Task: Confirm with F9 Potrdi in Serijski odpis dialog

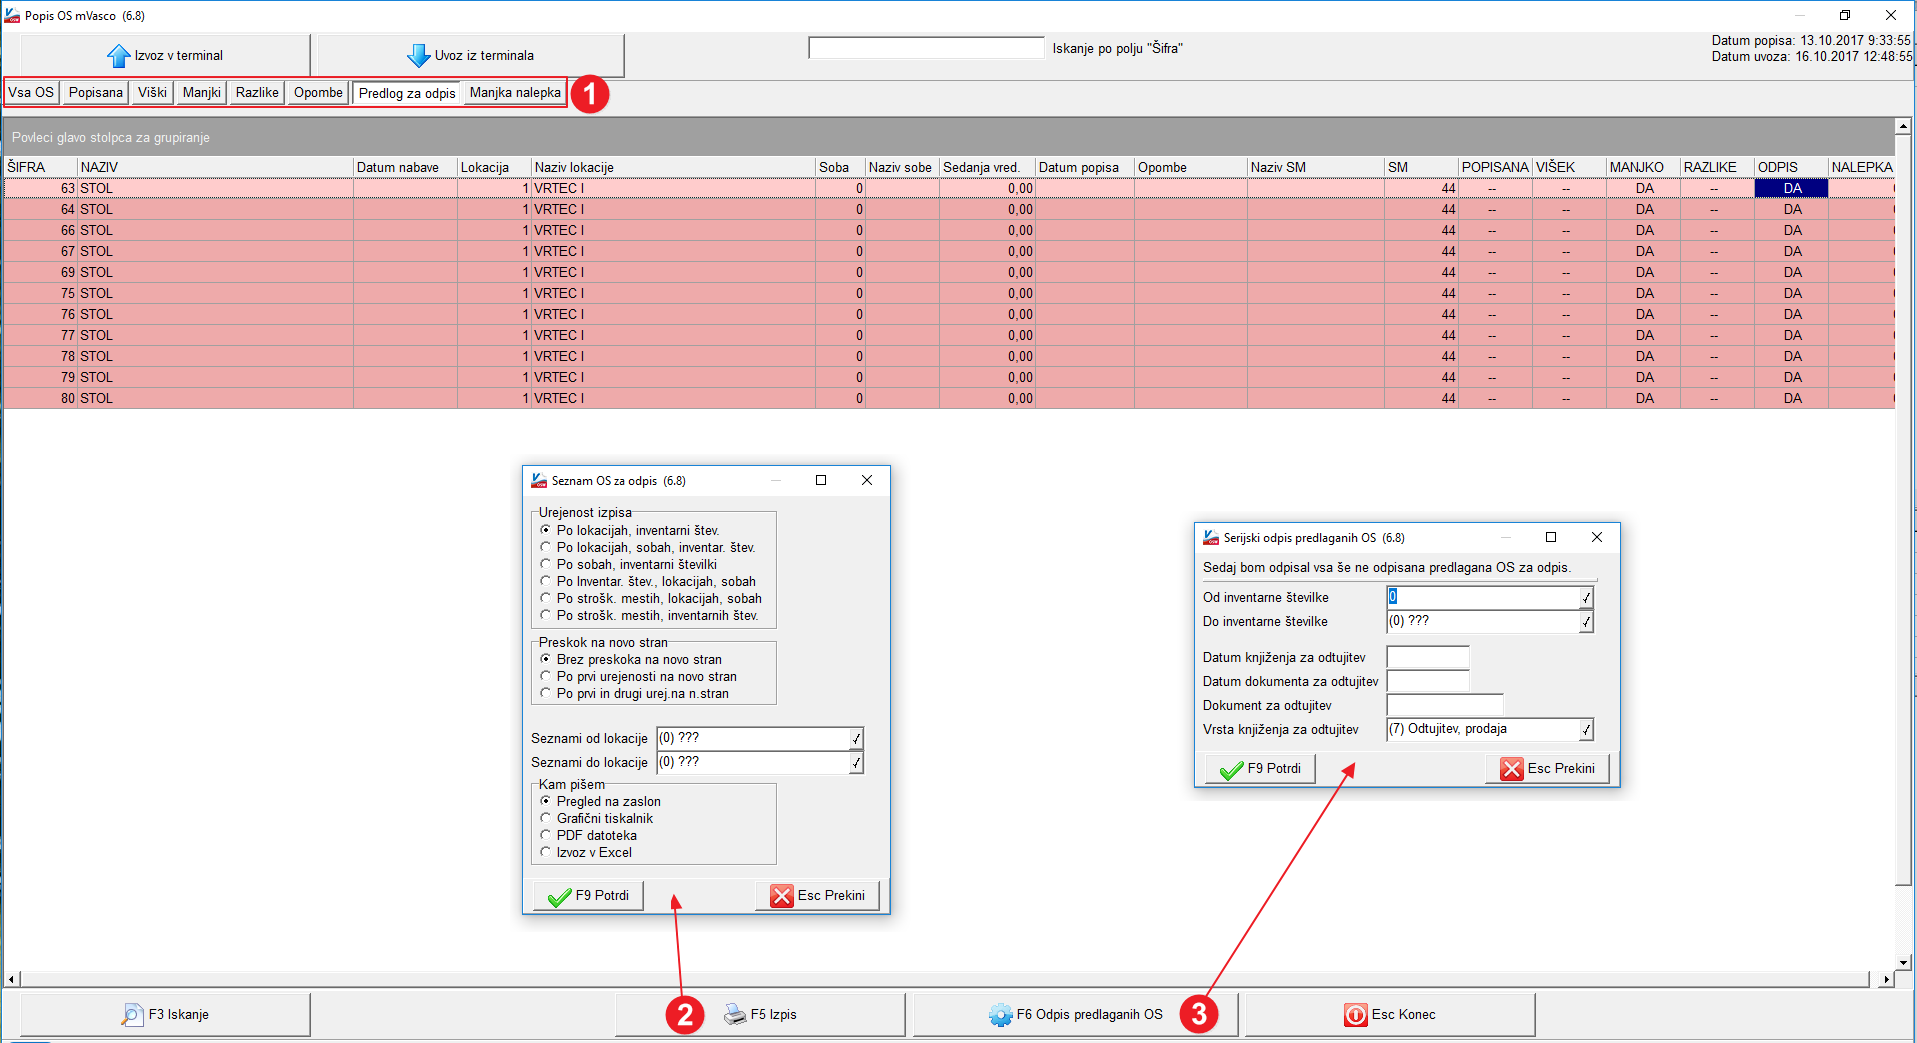Action: pyautogui.click(x=1260, y=769)
